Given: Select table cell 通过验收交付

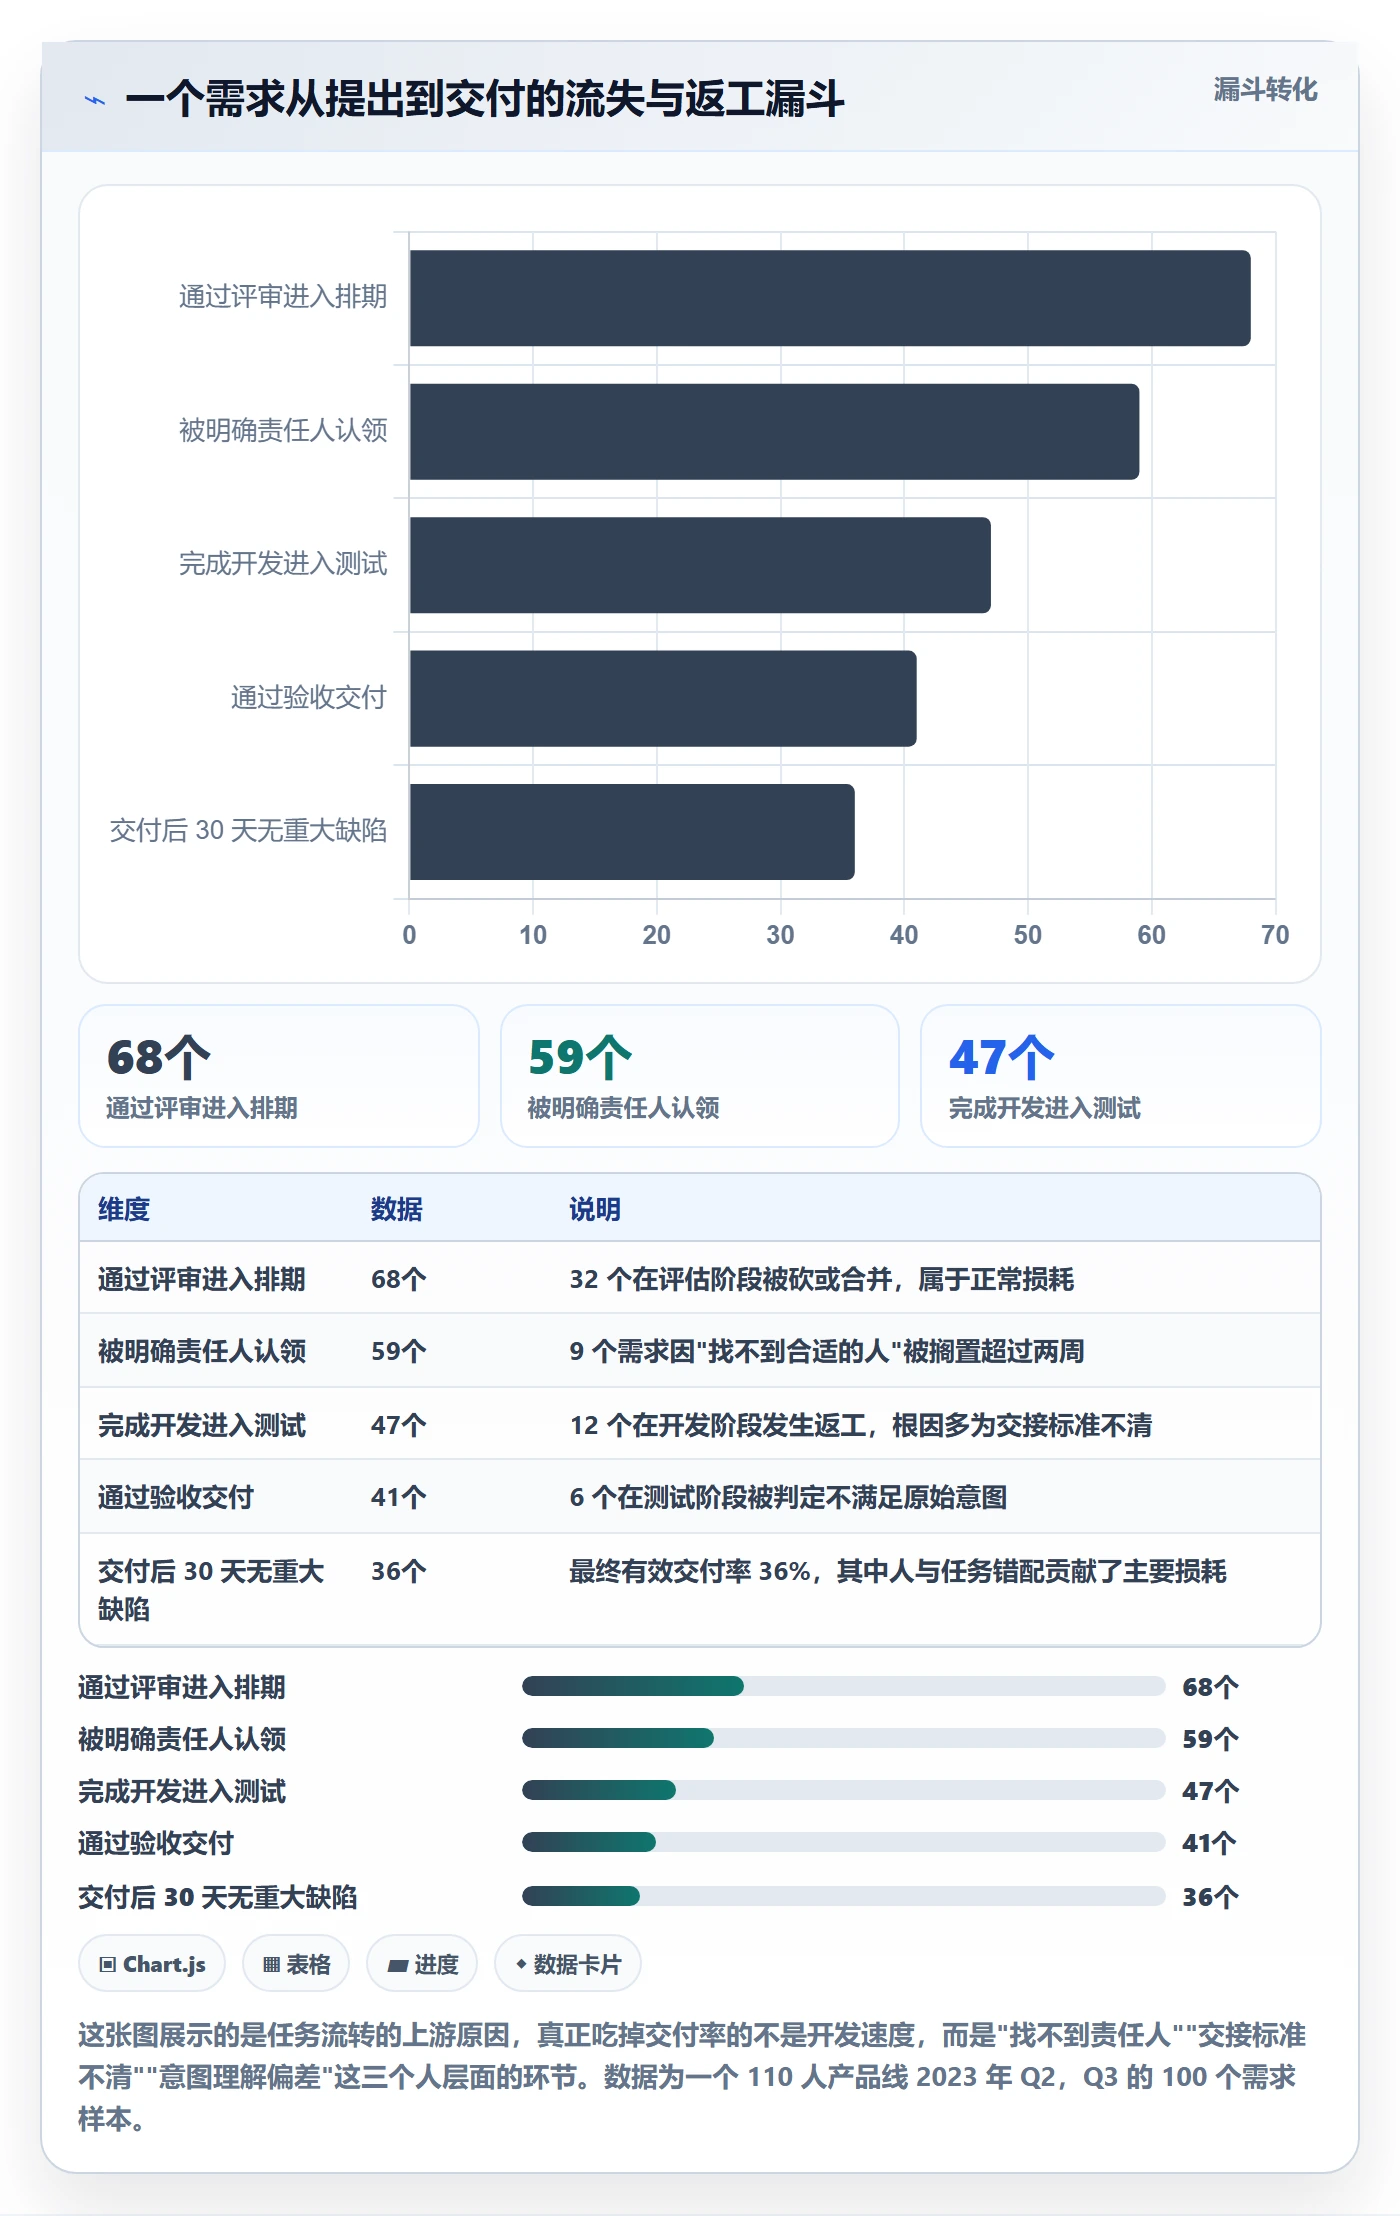Looking at the screenshot, I should click(x=176, y=1497).
